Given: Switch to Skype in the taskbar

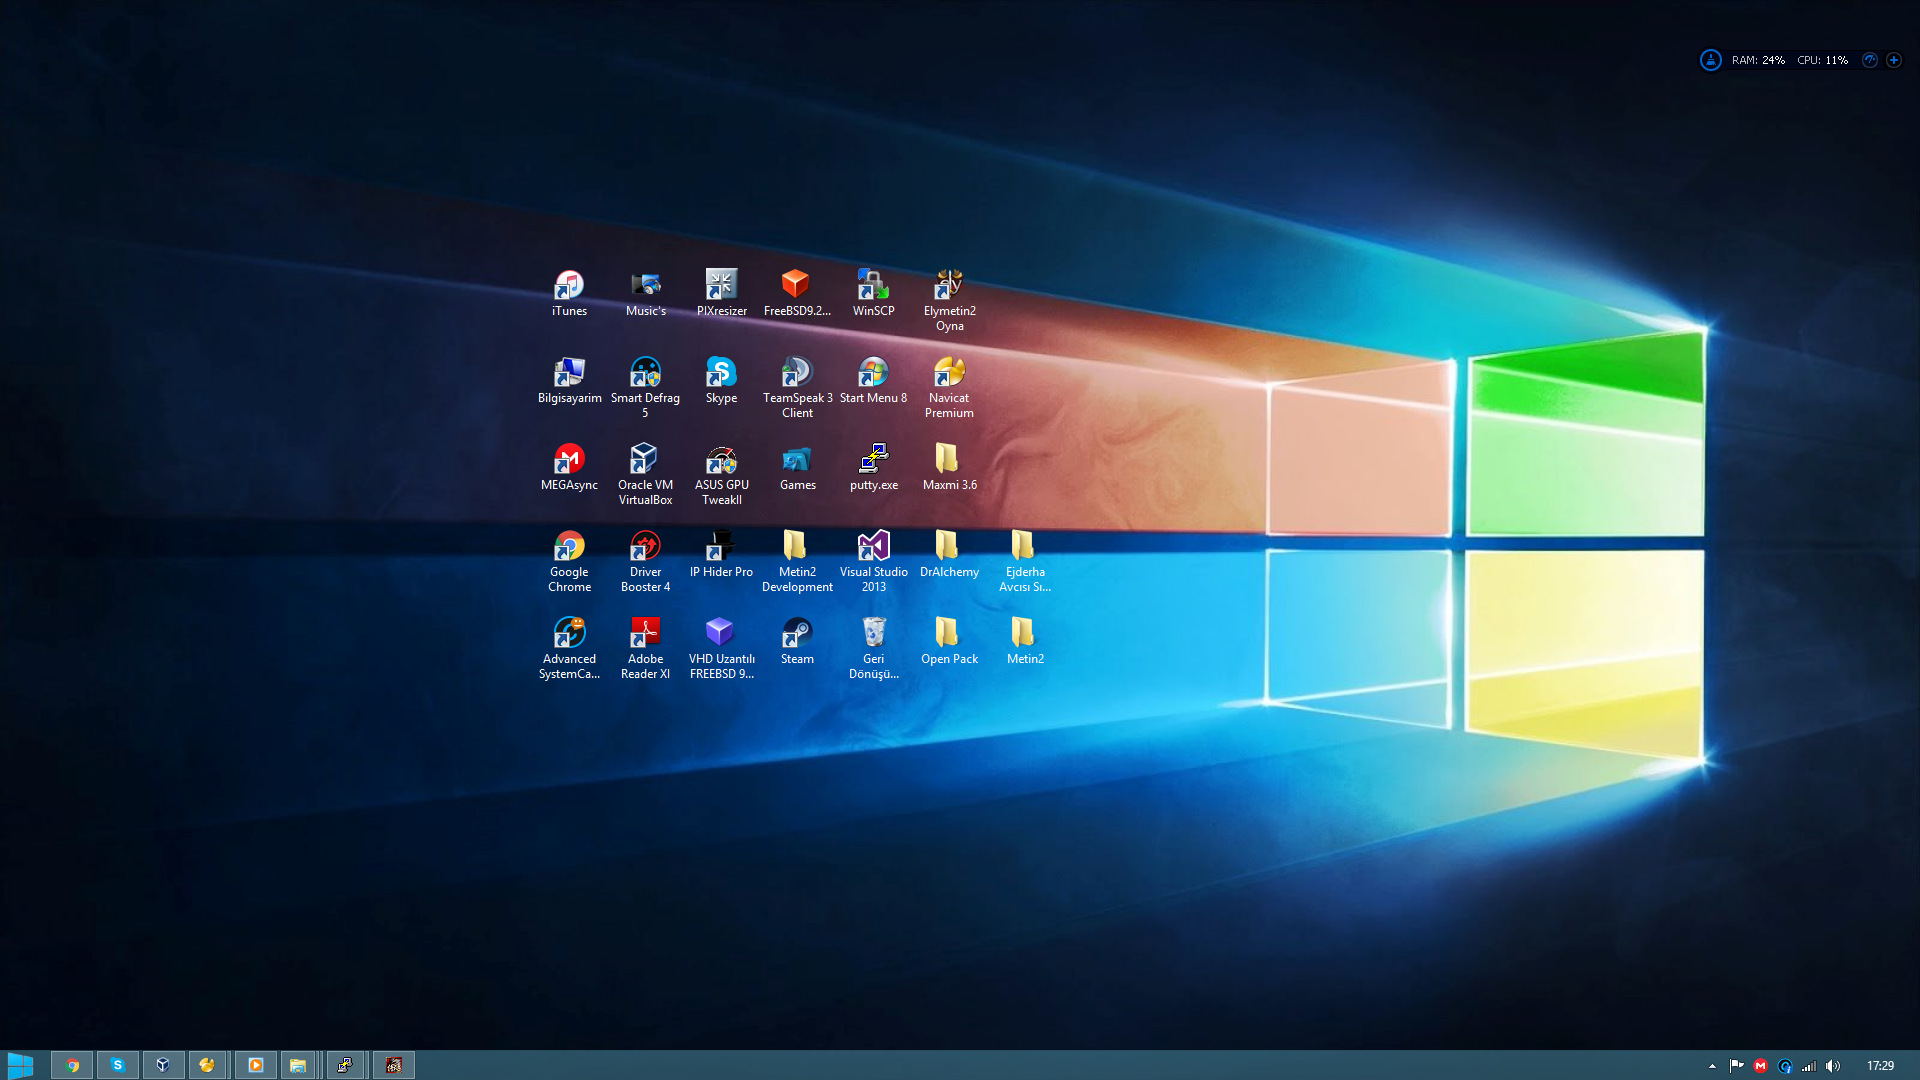Looking at the screenshot, I should tap(118, 1065).
